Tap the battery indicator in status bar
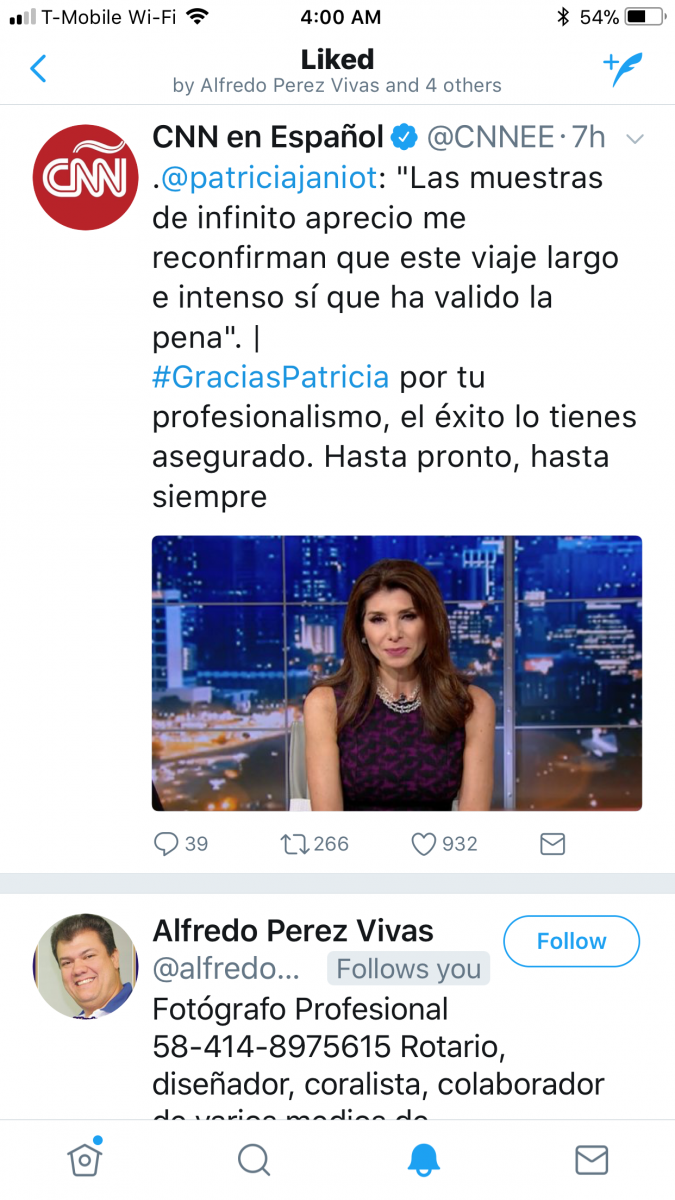Image resolution: width=675 pixels, height=1200 pixels. (645, 17)
